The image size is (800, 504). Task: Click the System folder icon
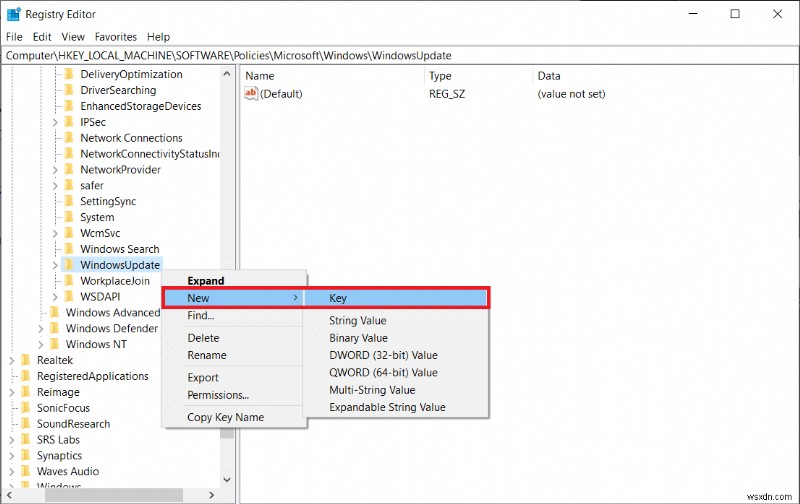pos(69,217)
